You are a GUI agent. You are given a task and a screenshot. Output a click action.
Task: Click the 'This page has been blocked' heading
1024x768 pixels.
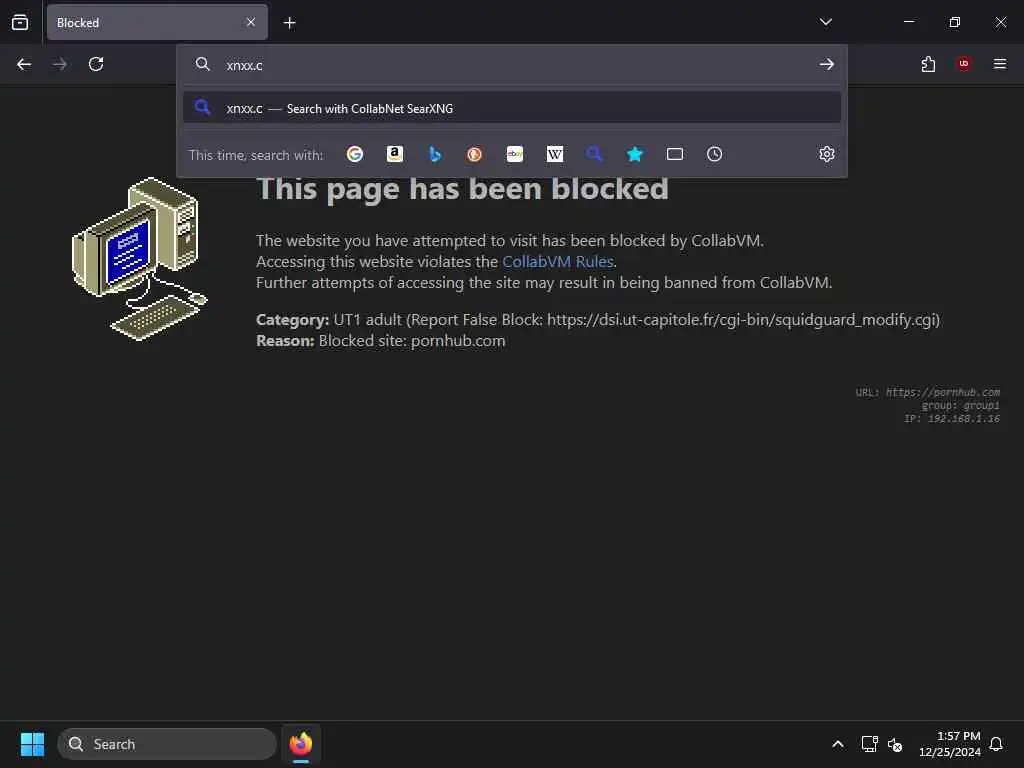[x=462, y=189]
